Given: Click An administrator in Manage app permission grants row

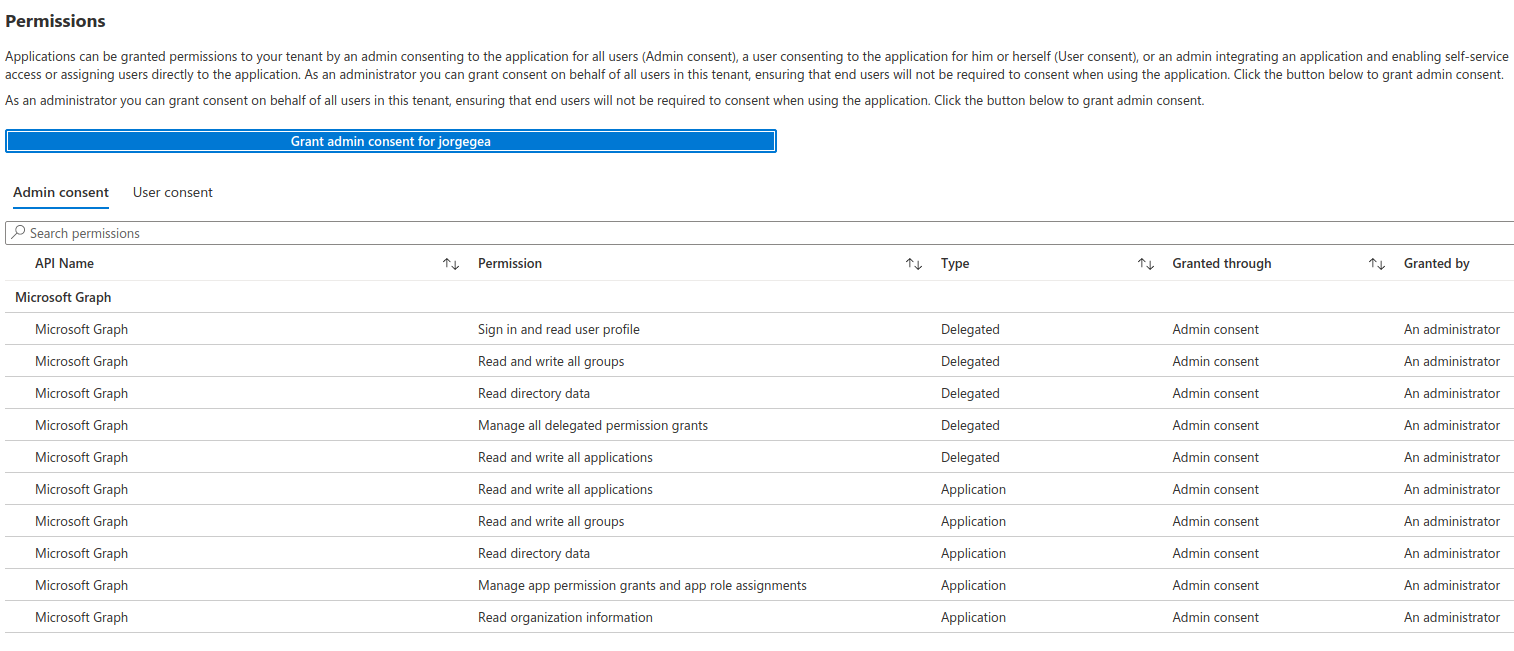Looking at the screenshot, I should [1452, 585].
